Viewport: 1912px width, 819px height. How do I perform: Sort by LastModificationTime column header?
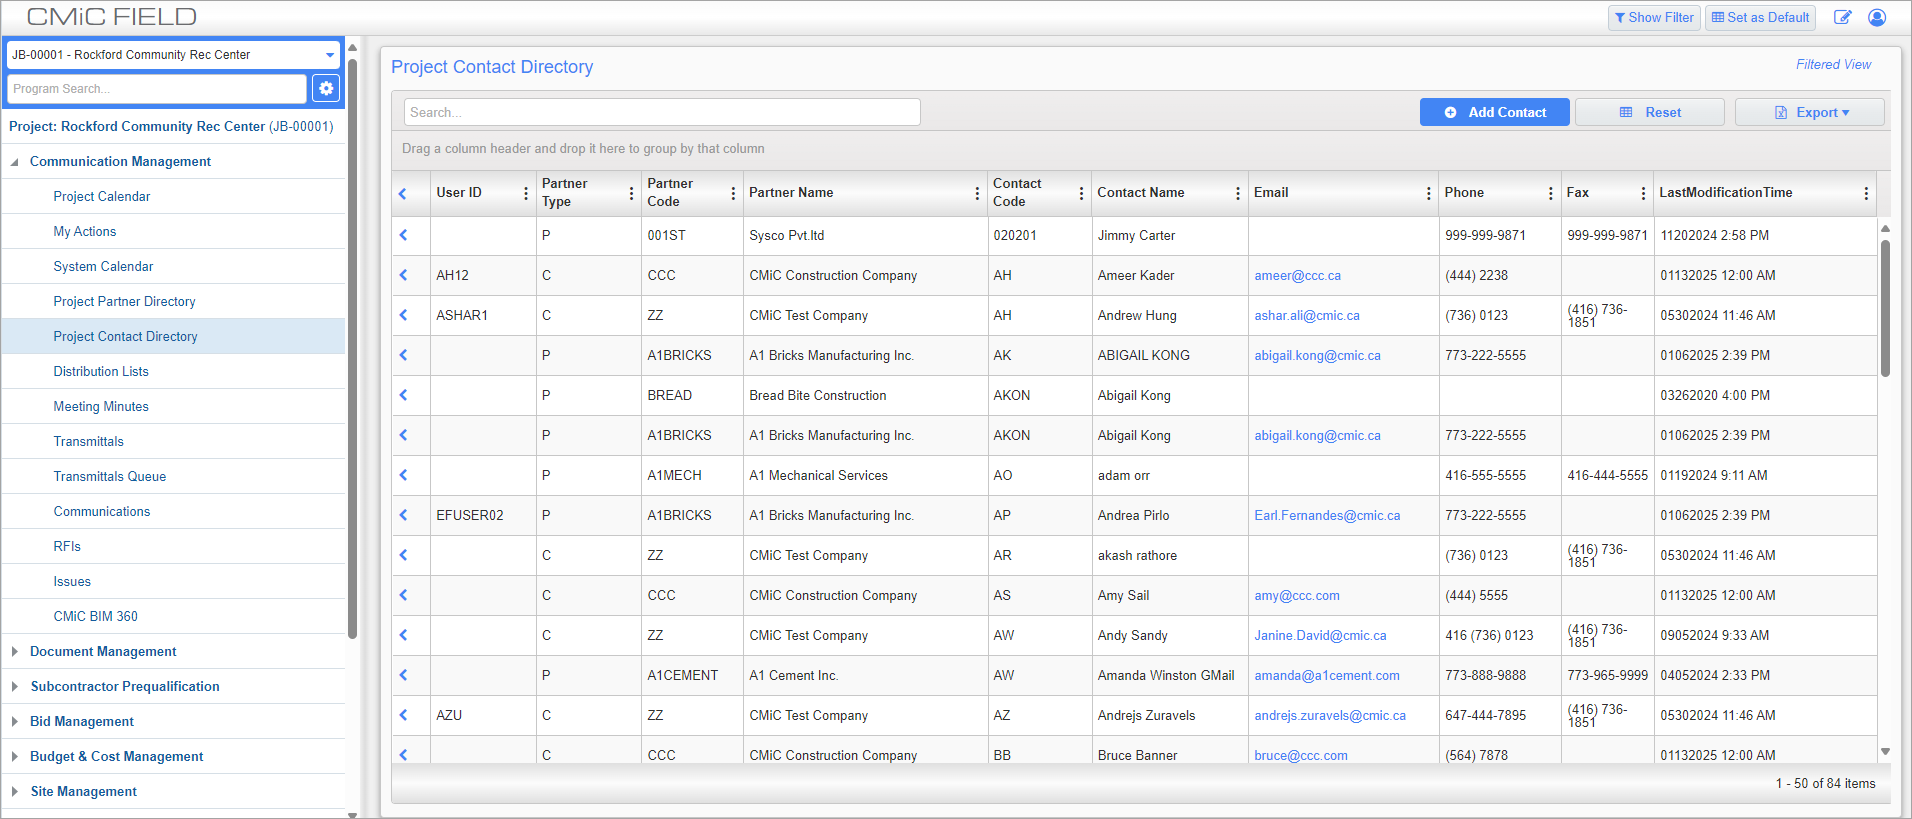coord(1725,193)
